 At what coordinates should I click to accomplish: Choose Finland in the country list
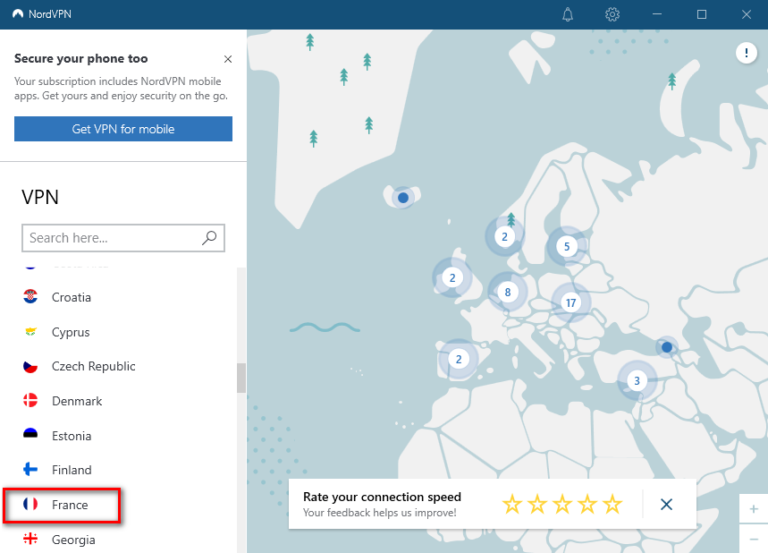[x=71, y=470]
